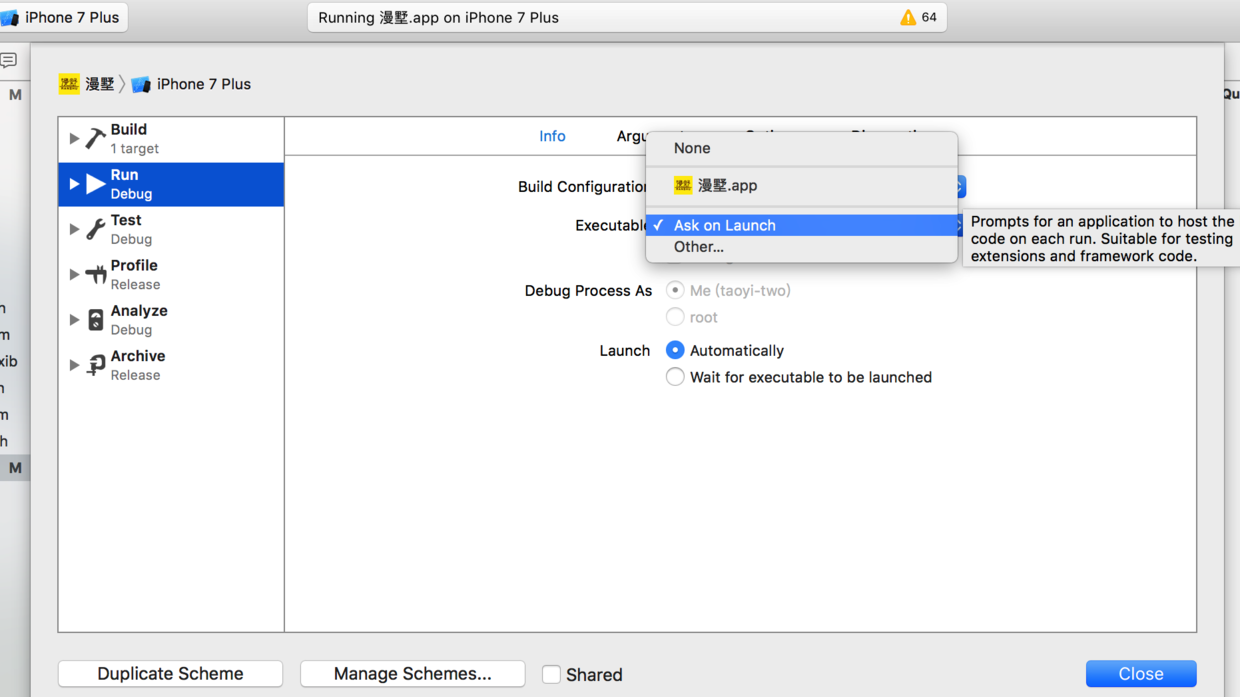Viewport: 1240px width, 697px height.
Task: Click the Archive icon
Action: point(95,365)
